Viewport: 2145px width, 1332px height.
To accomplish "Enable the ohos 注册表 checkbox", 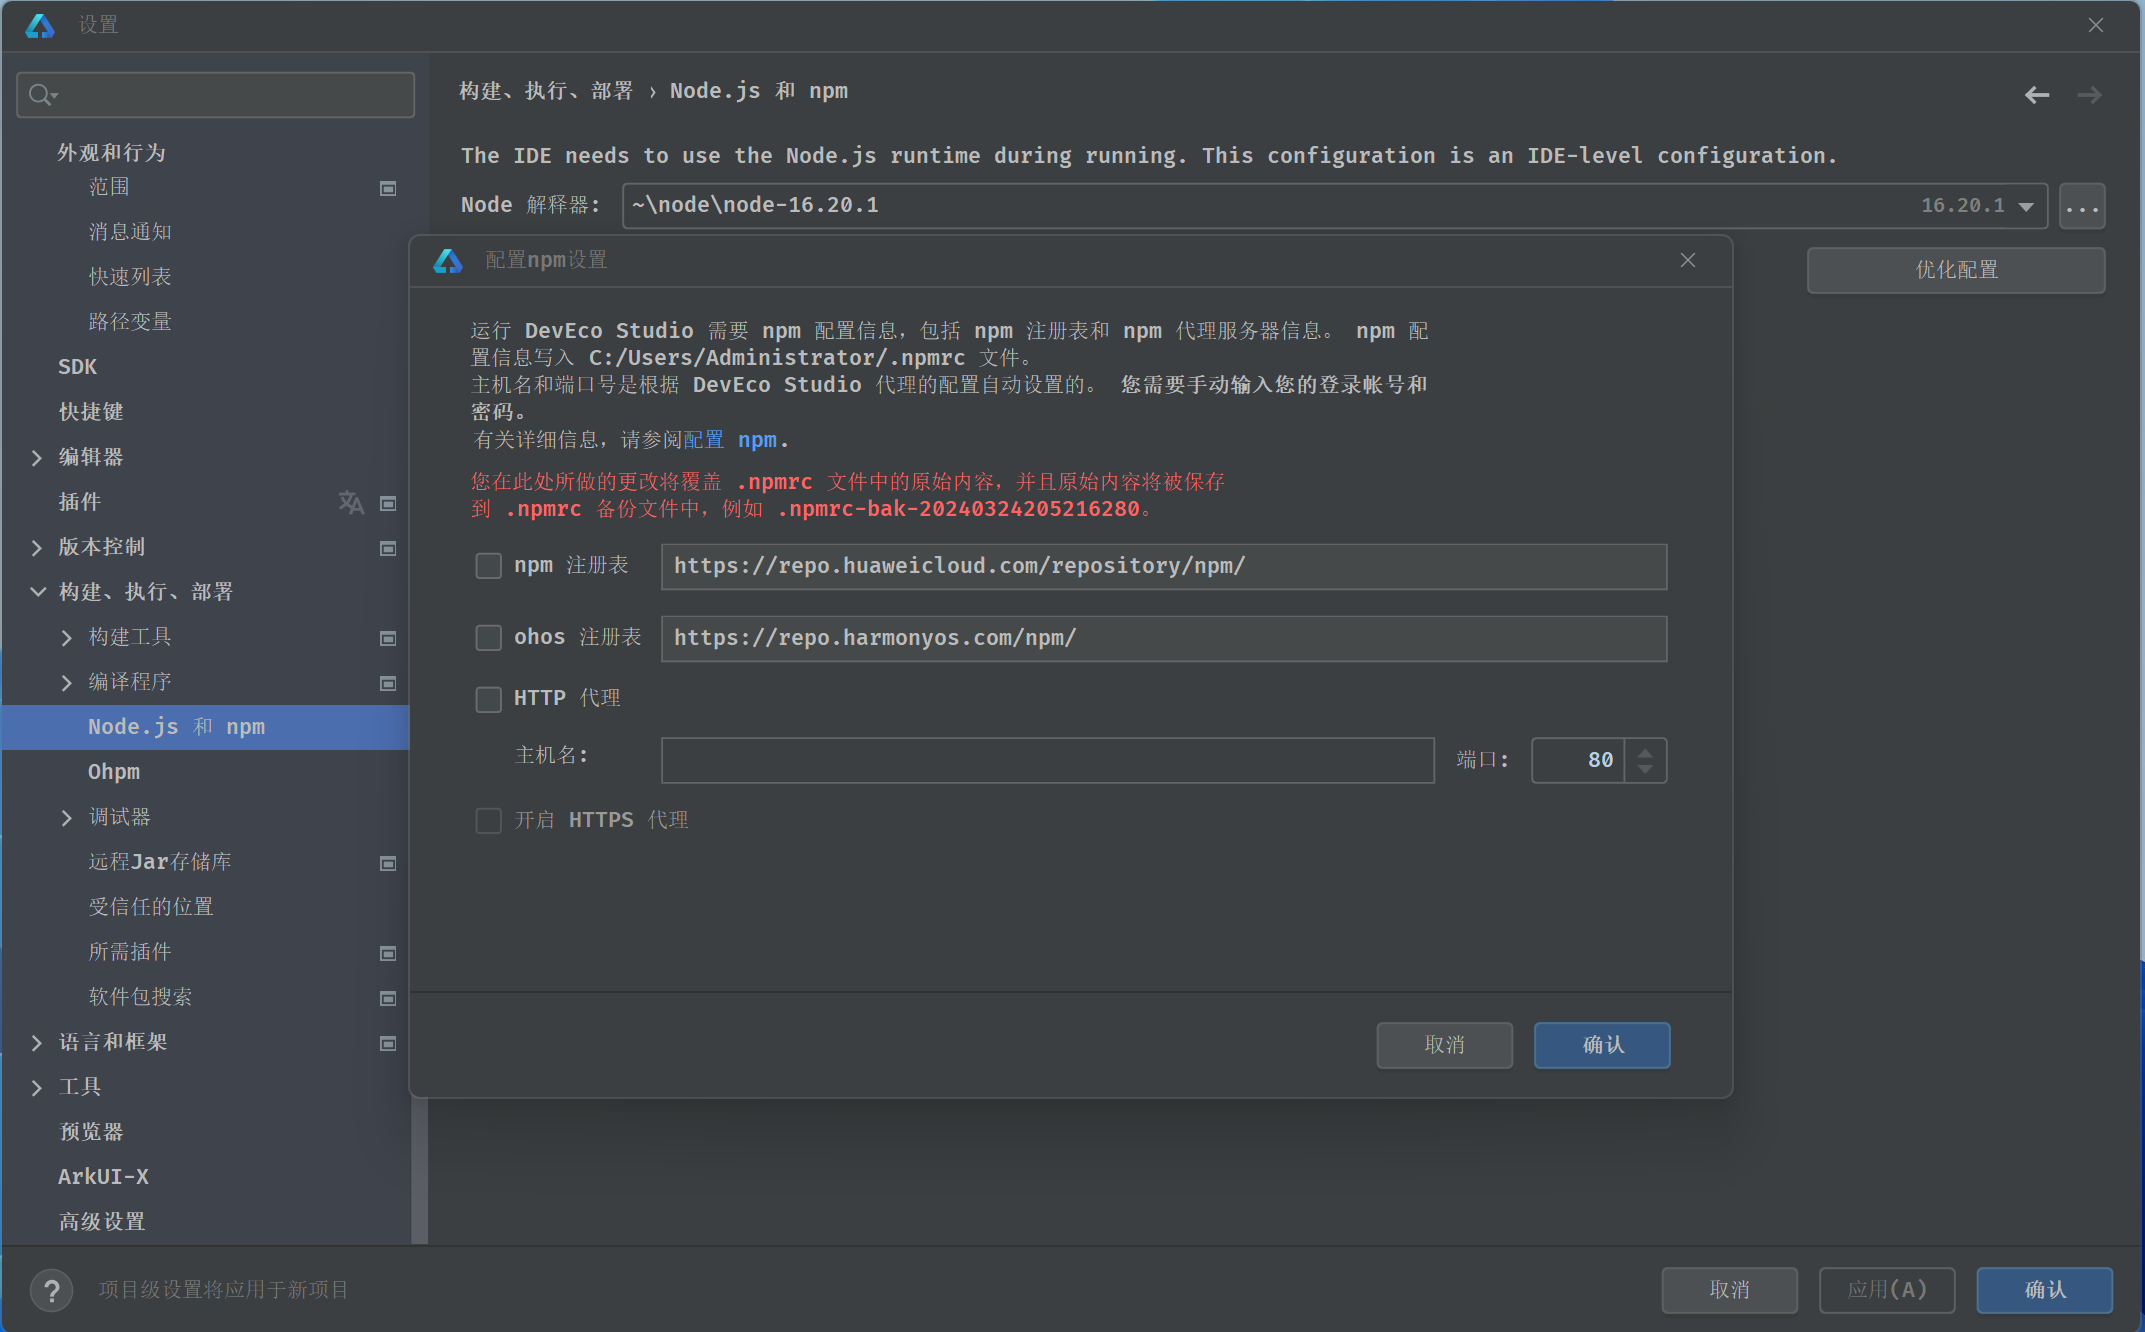I will point(488,638).
